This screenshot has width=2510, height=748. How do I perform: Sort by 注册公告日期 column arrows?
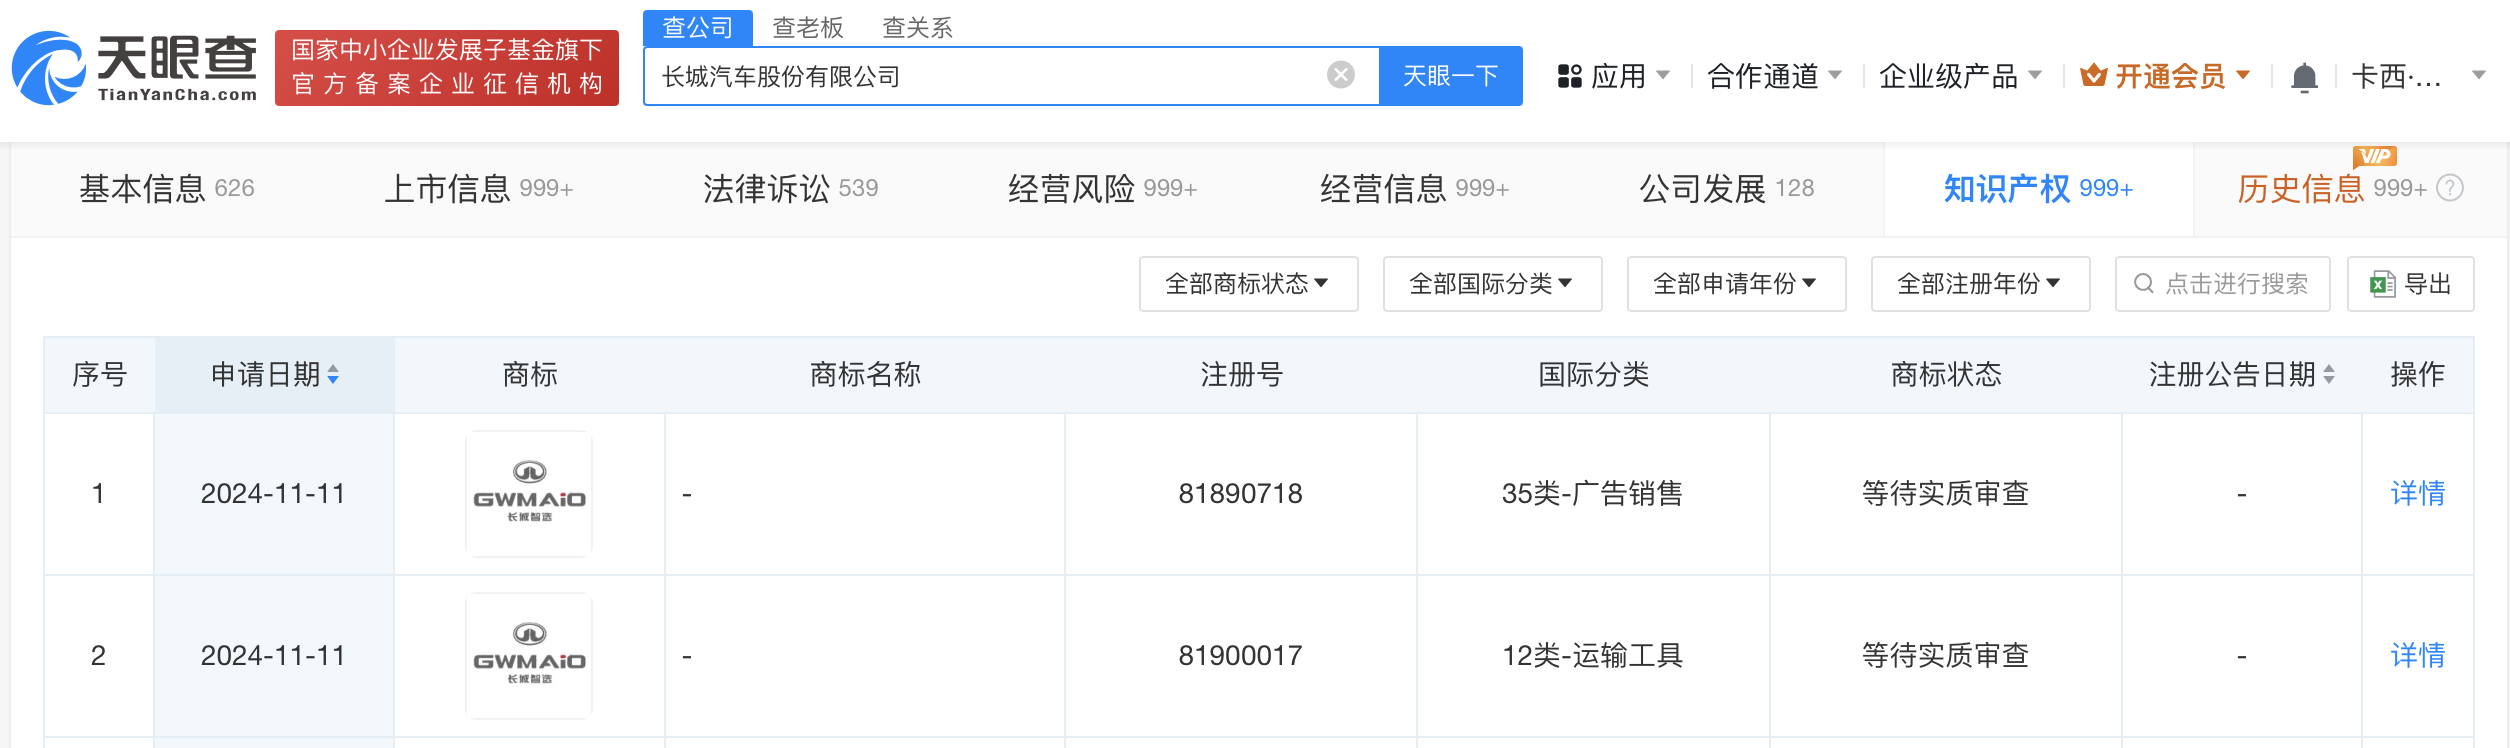click(x=2329, y=375)
